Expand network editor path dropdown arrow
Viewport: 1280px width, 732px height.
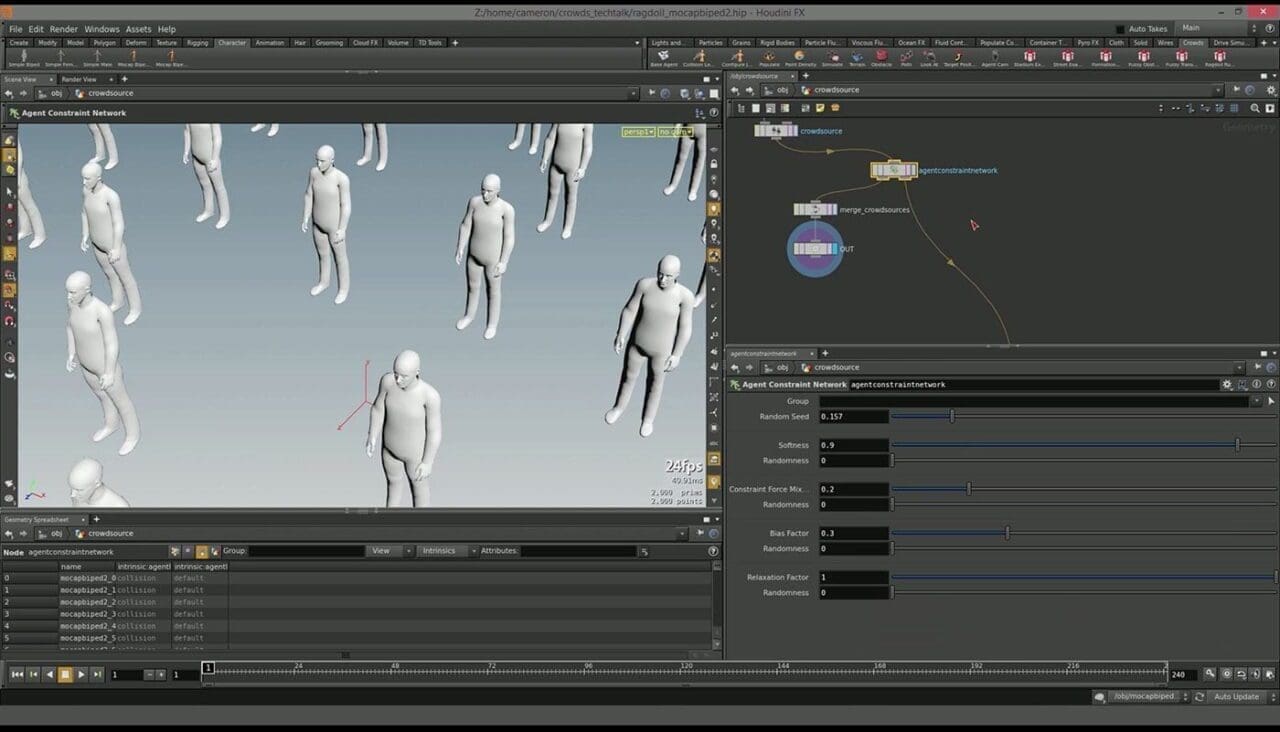(x=1218, y=90)
